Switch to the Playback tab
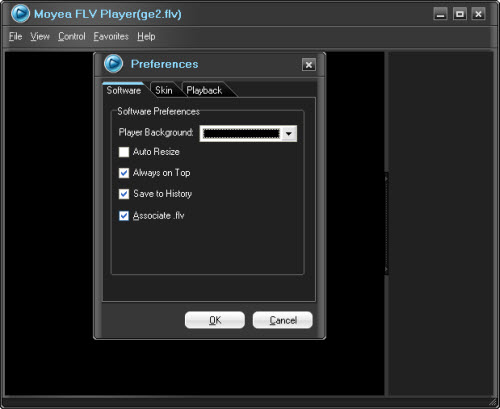Image resolution: width=500 pixels, height=409 pixels. pos(204,90)
